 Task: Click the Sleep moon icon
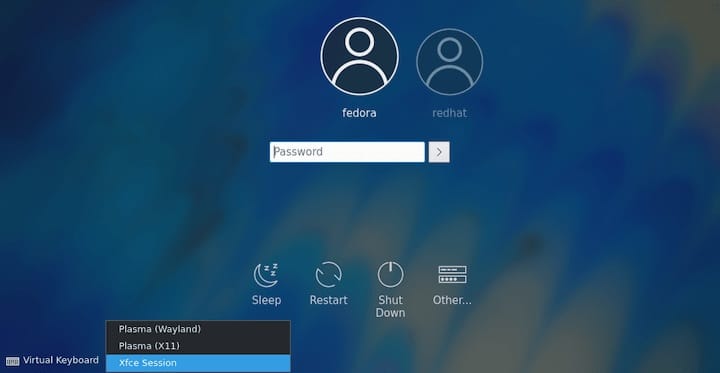click(266, 275)
